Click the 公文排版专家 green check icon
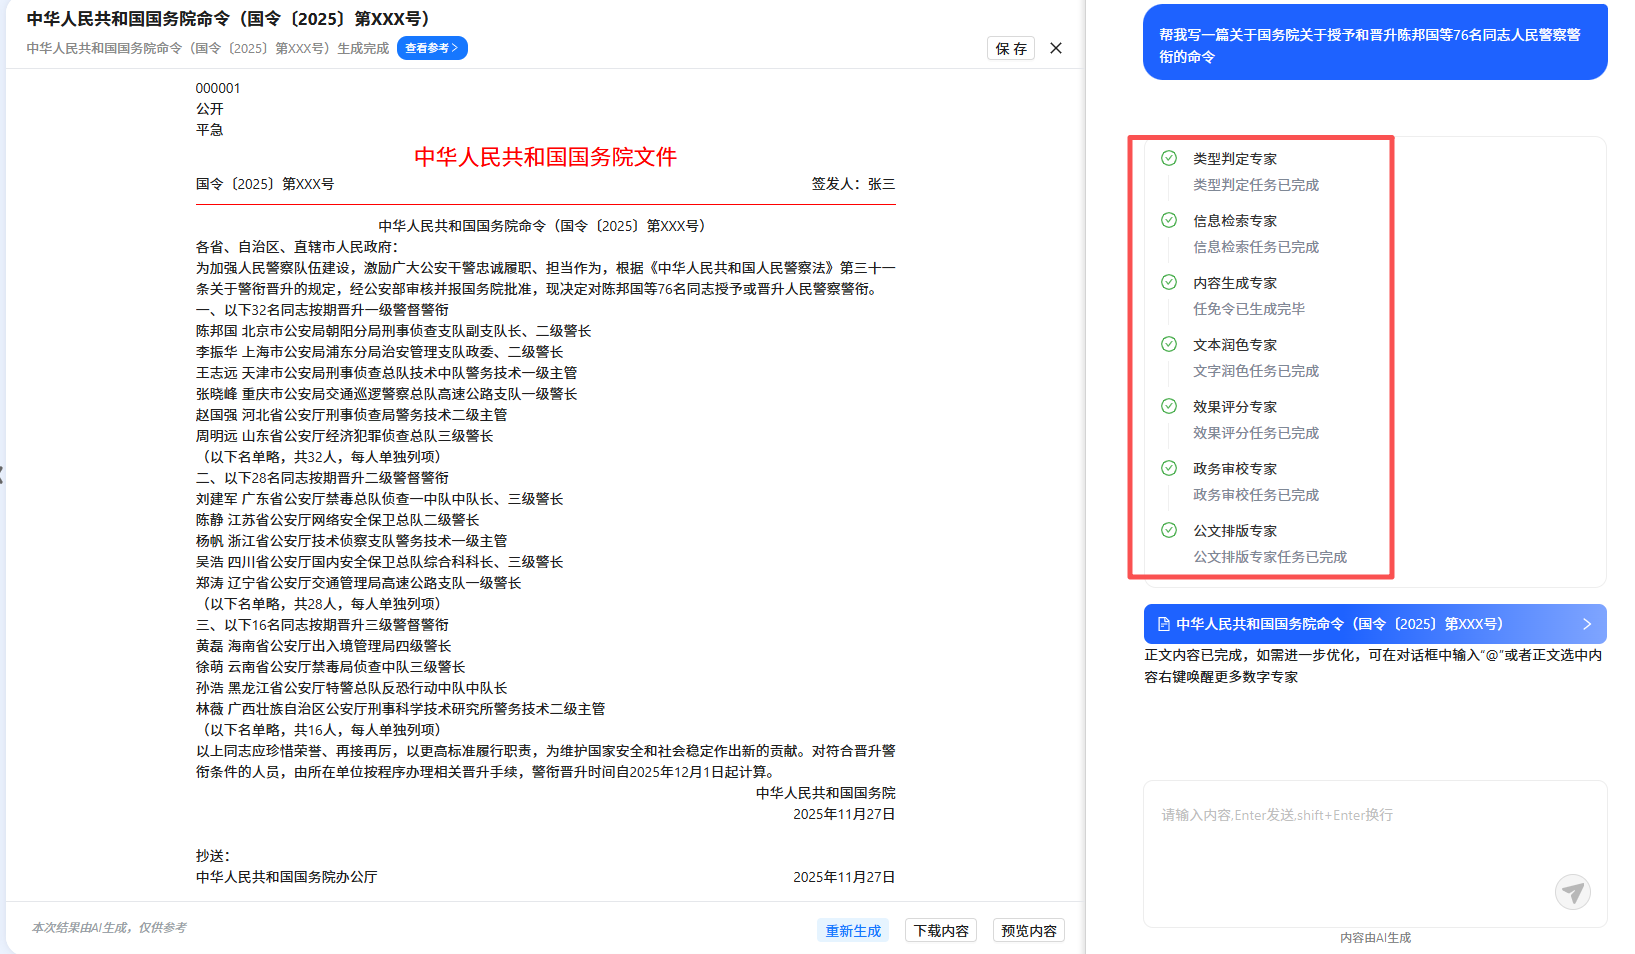The height and width of the screenshot is (954, 1635). pos(1168,530)
